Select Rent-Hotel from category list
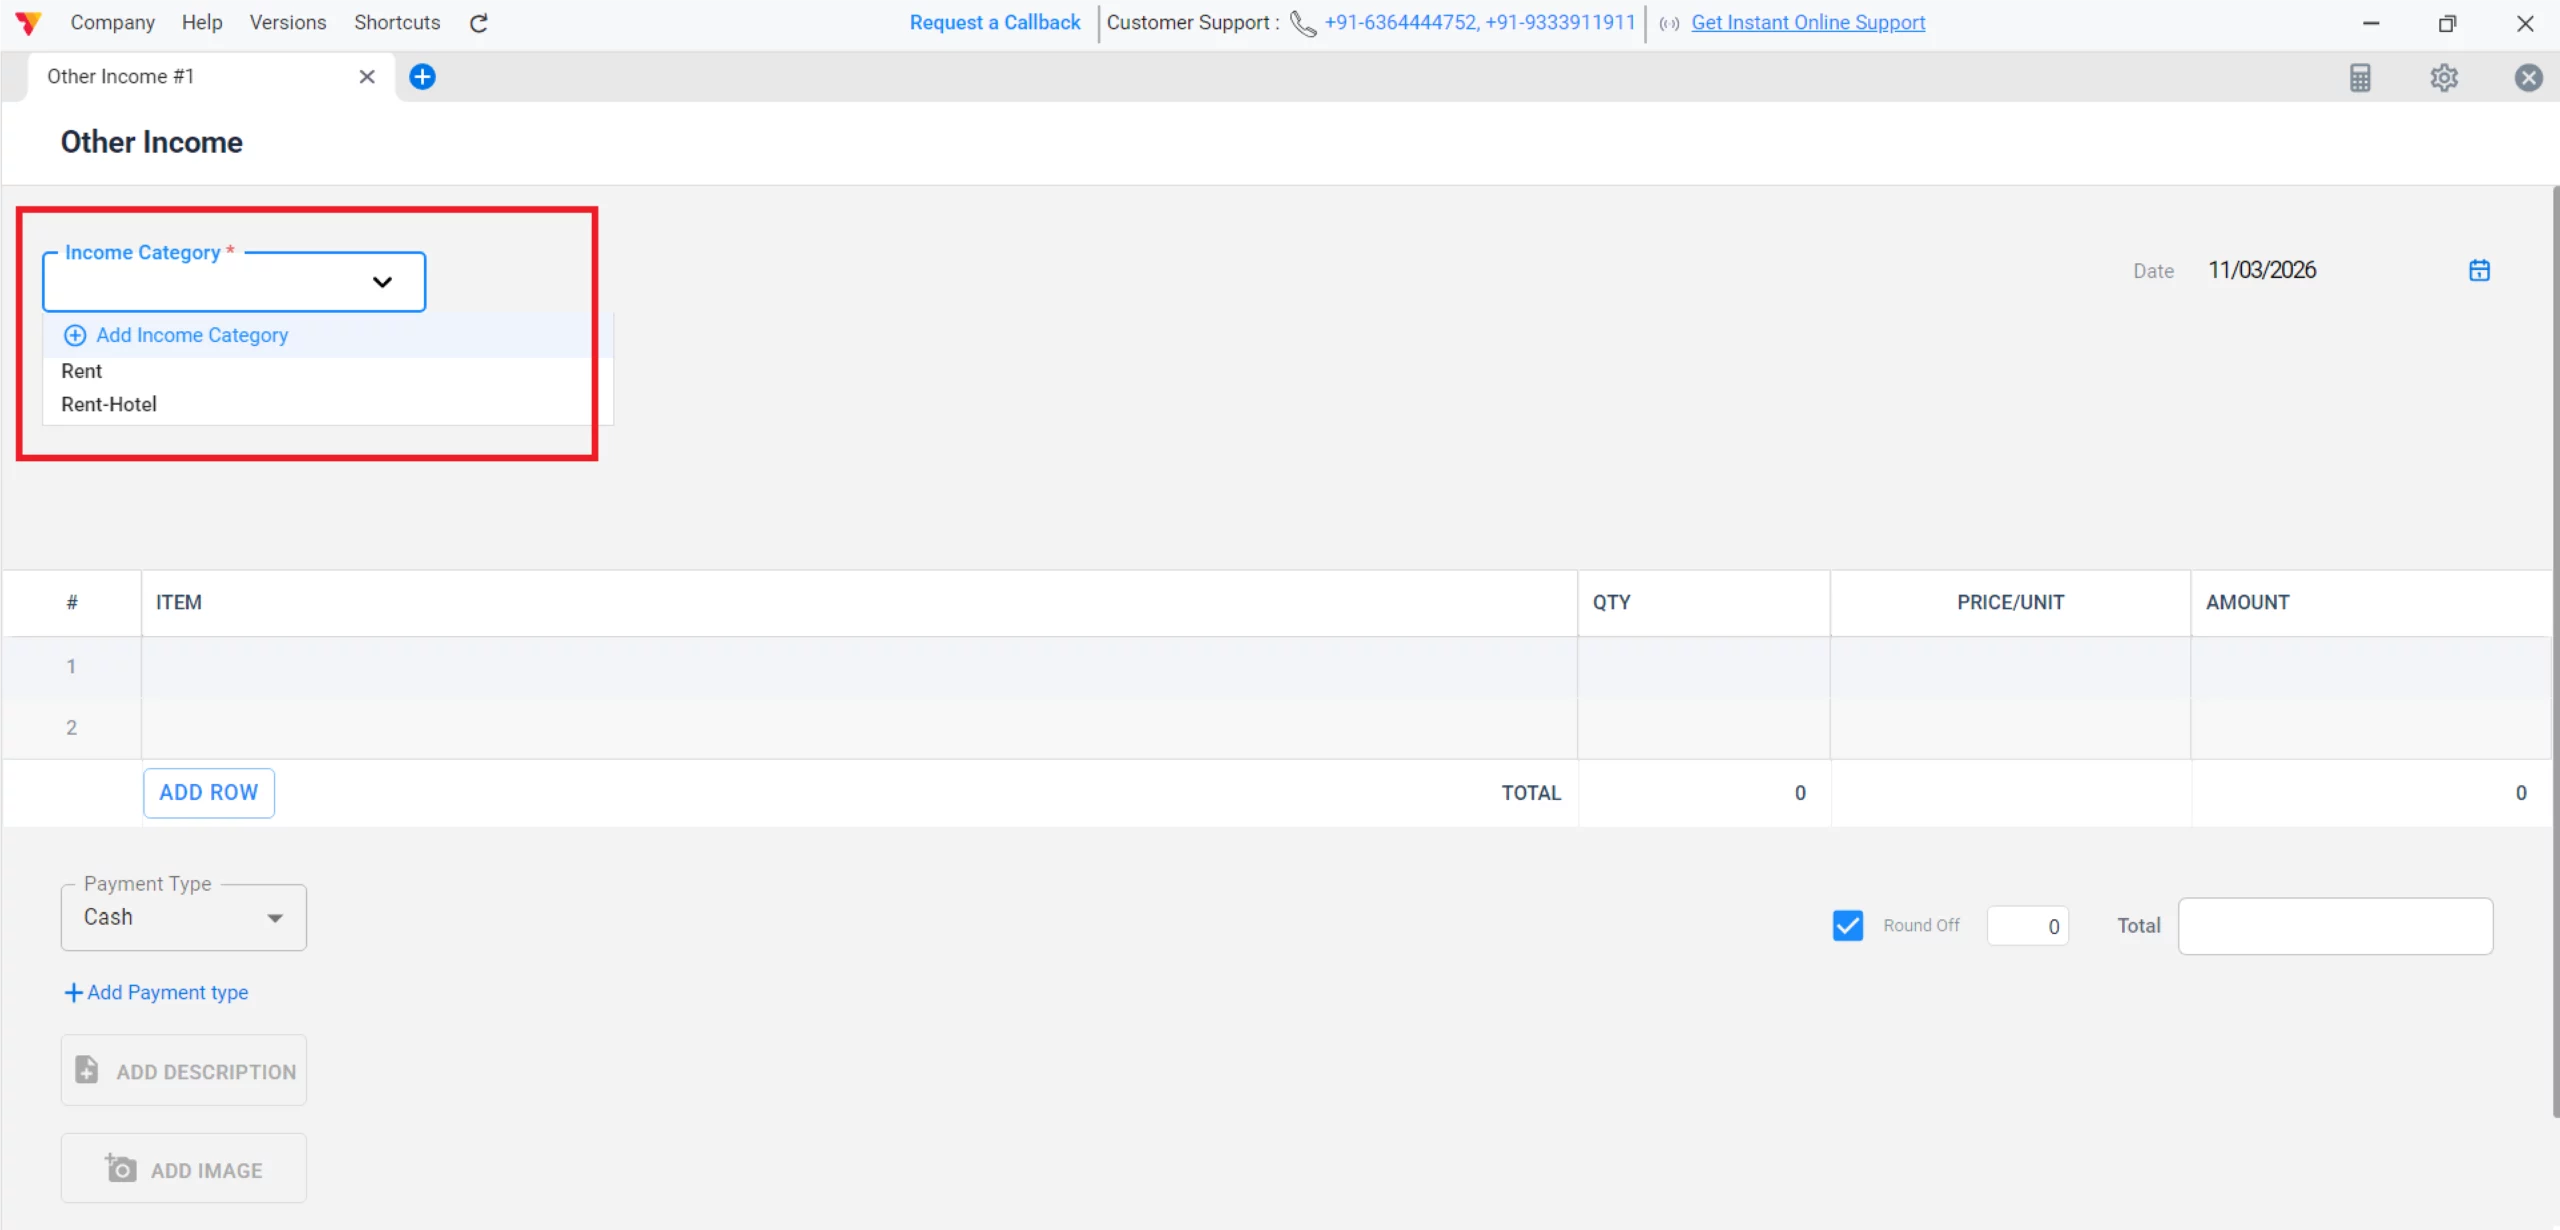The image size is (2560, 1230). (x=109, y=404)
